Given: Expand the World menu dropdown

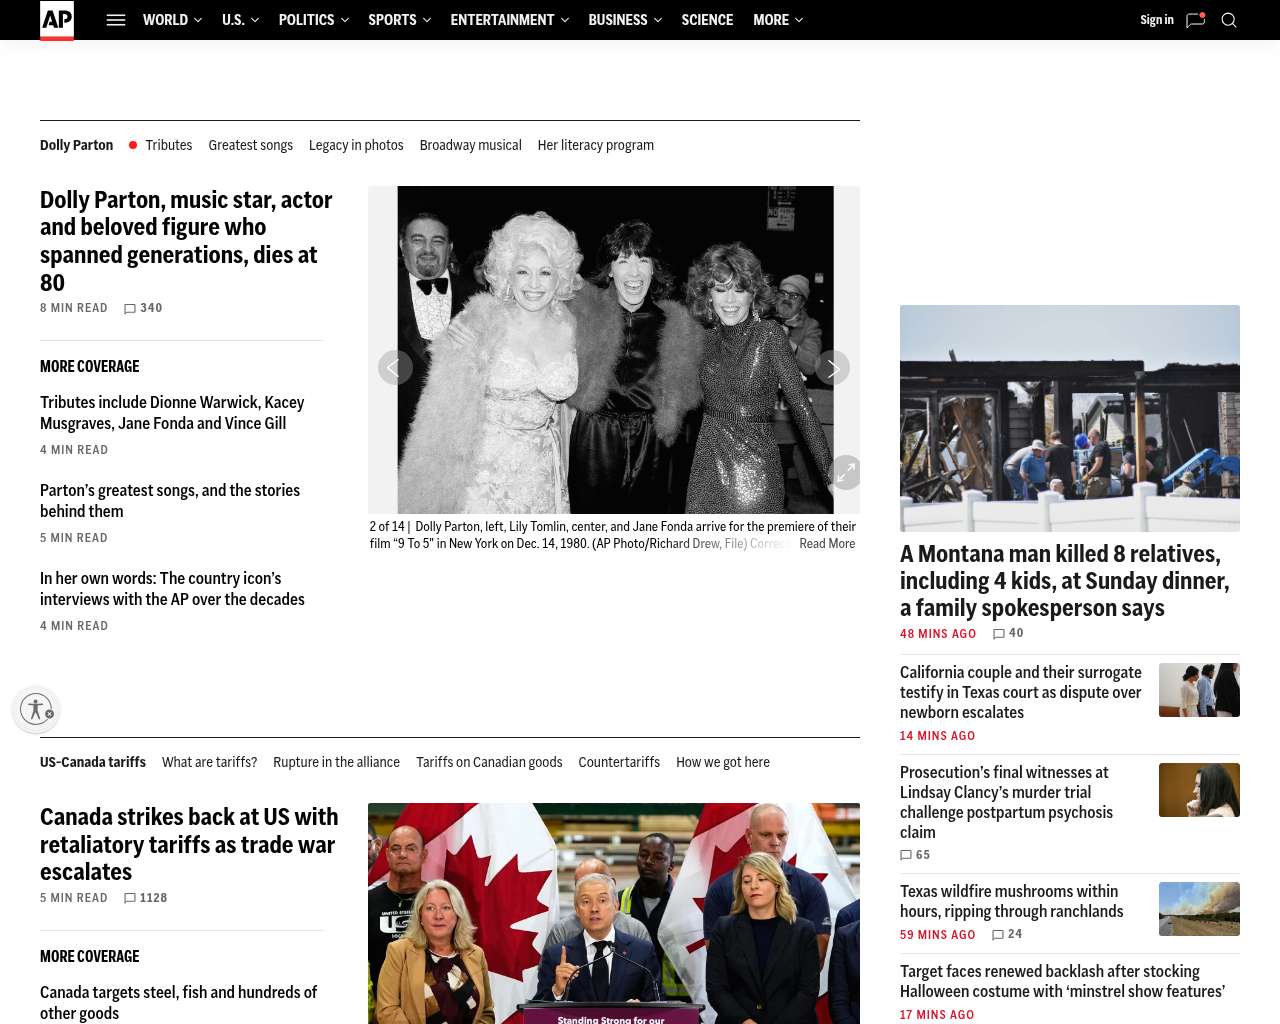Looking at the screenshot, I should pos(172,20).
